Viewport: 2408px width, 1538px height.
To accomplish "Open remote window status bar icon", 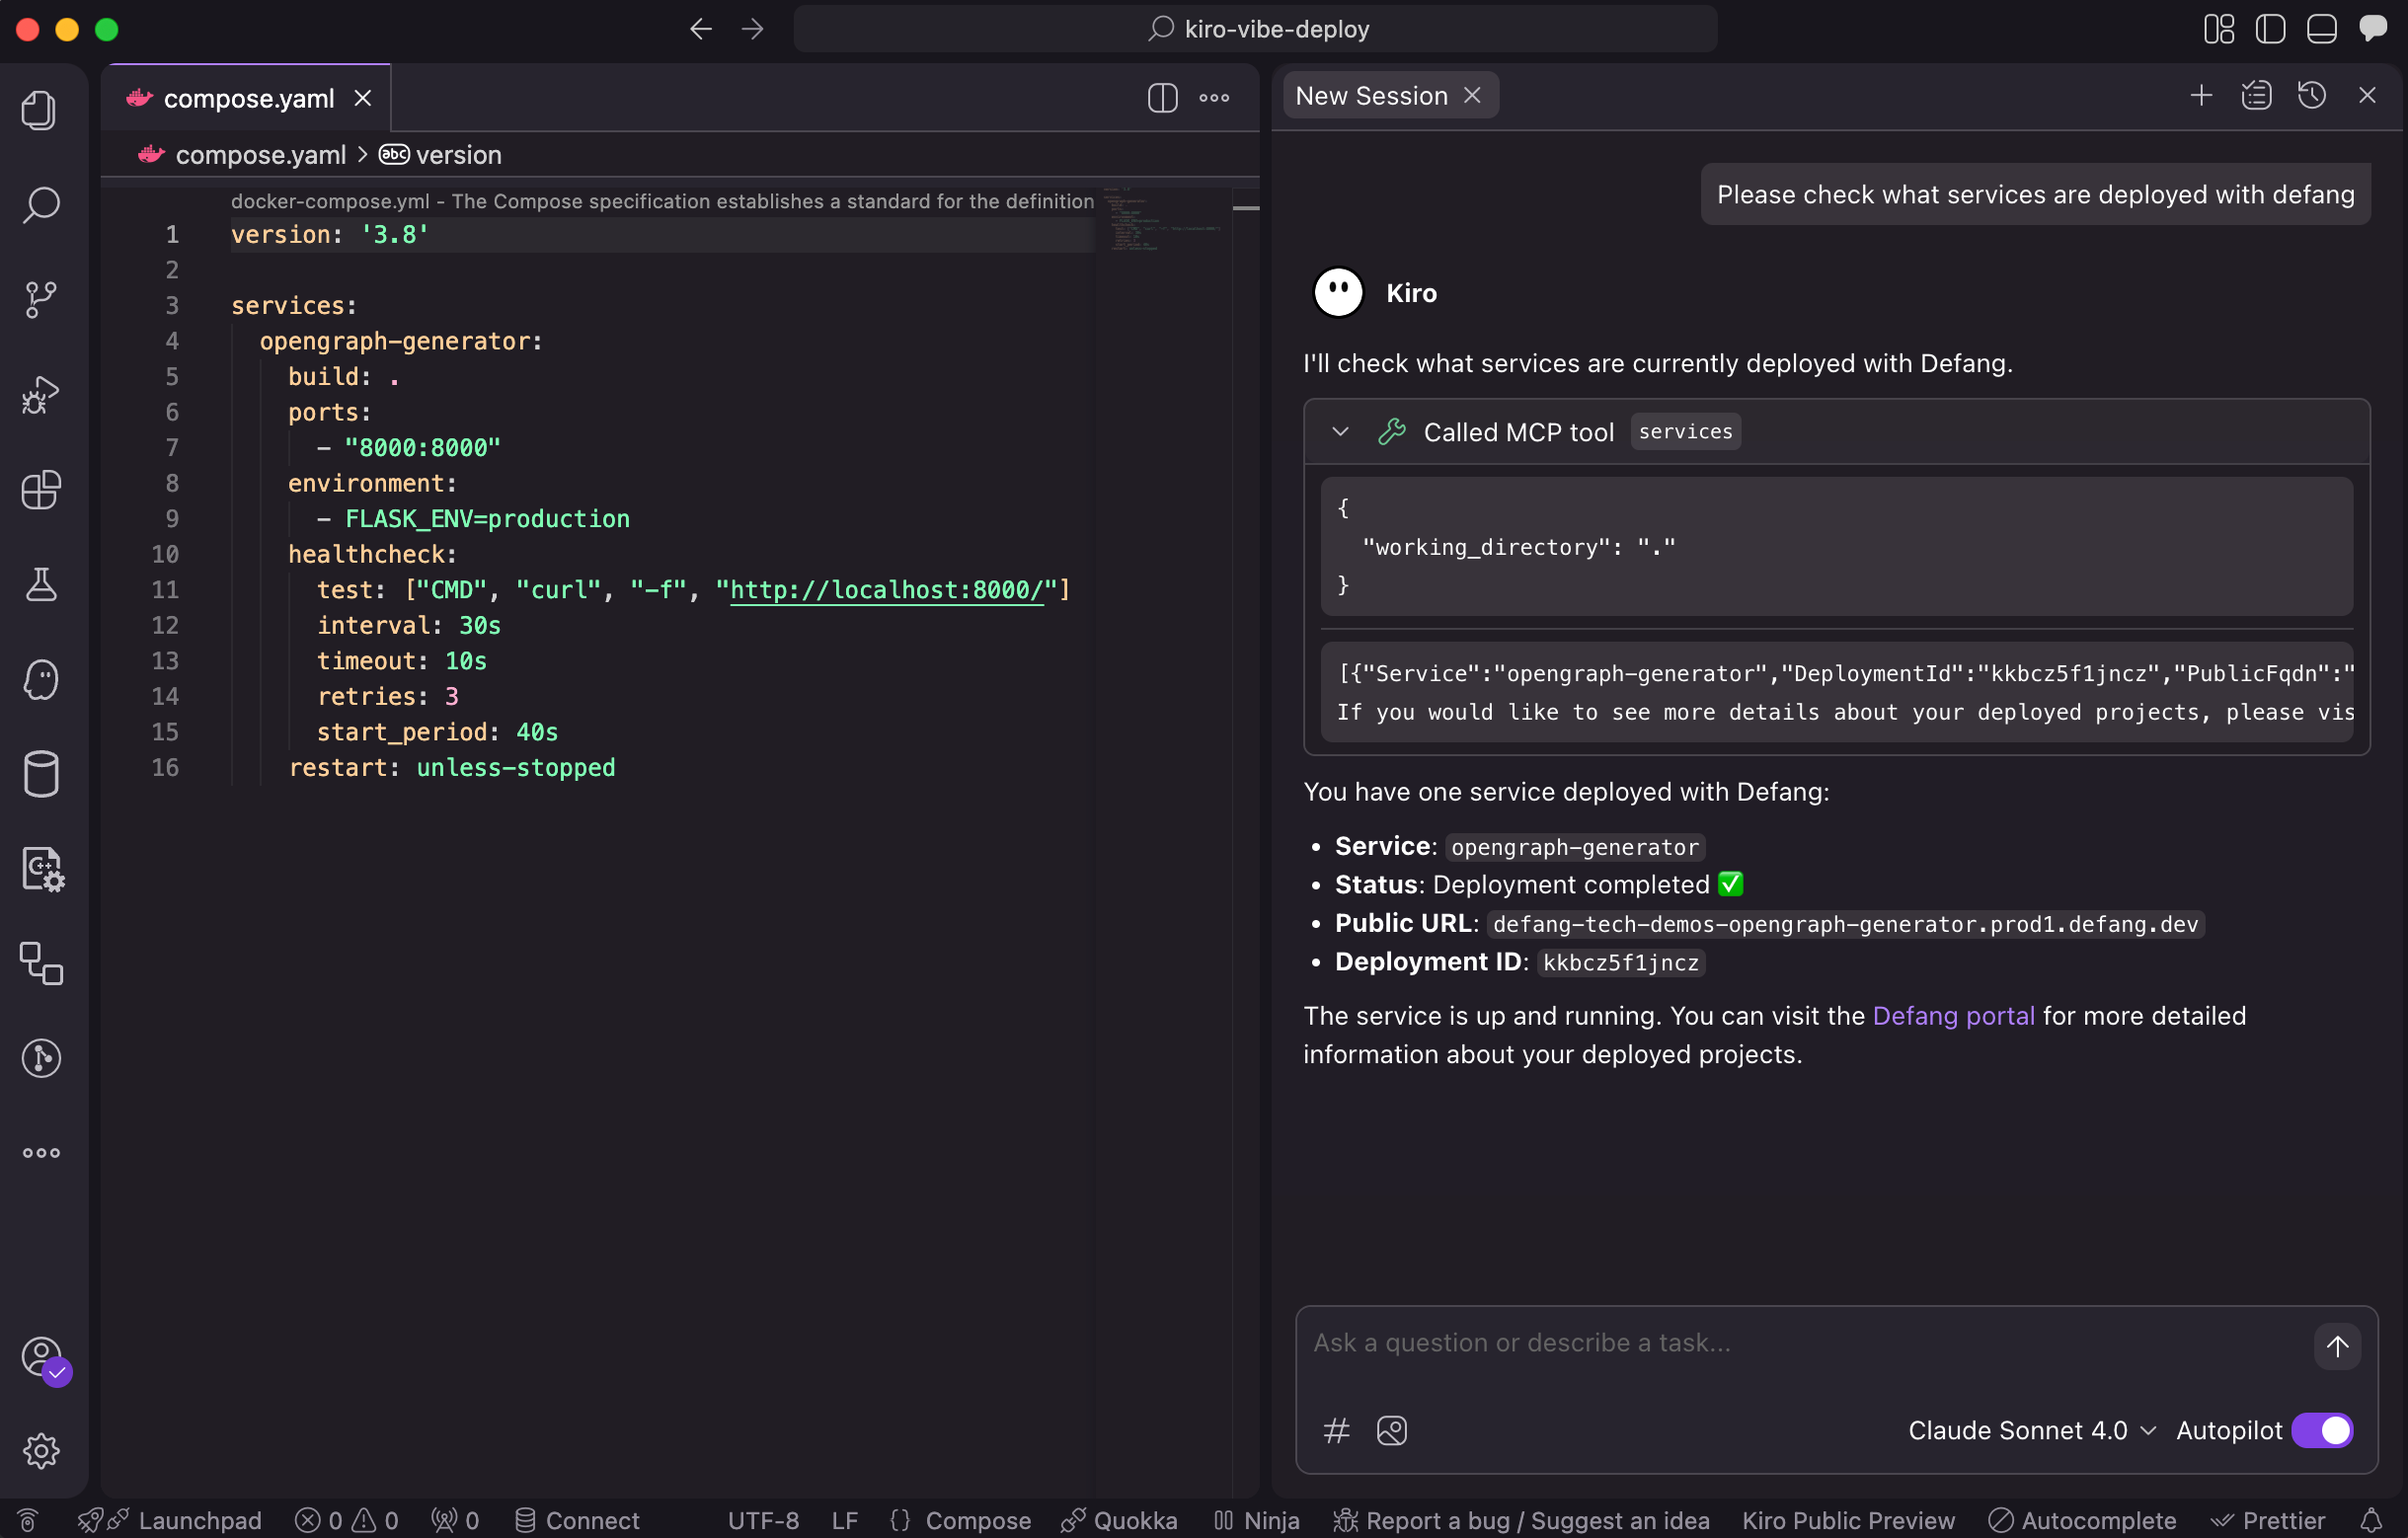I will (x=28, y=1521).
